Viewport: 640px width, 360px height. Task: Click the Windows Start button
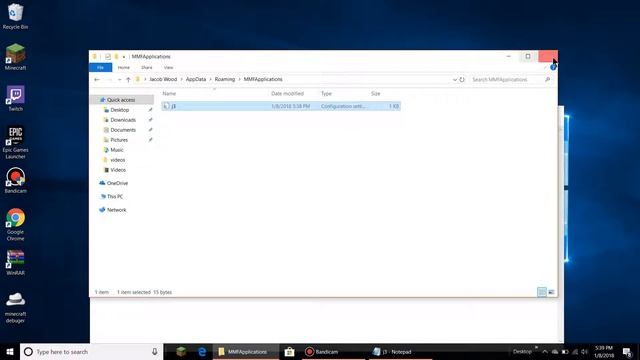point(10,351)
